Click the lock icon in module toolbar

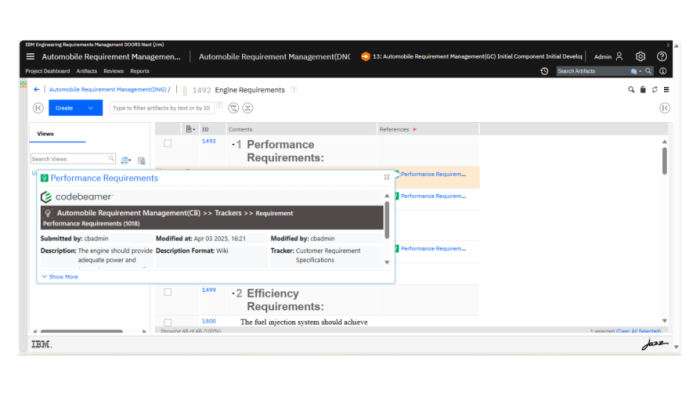(x=642, y=90)
